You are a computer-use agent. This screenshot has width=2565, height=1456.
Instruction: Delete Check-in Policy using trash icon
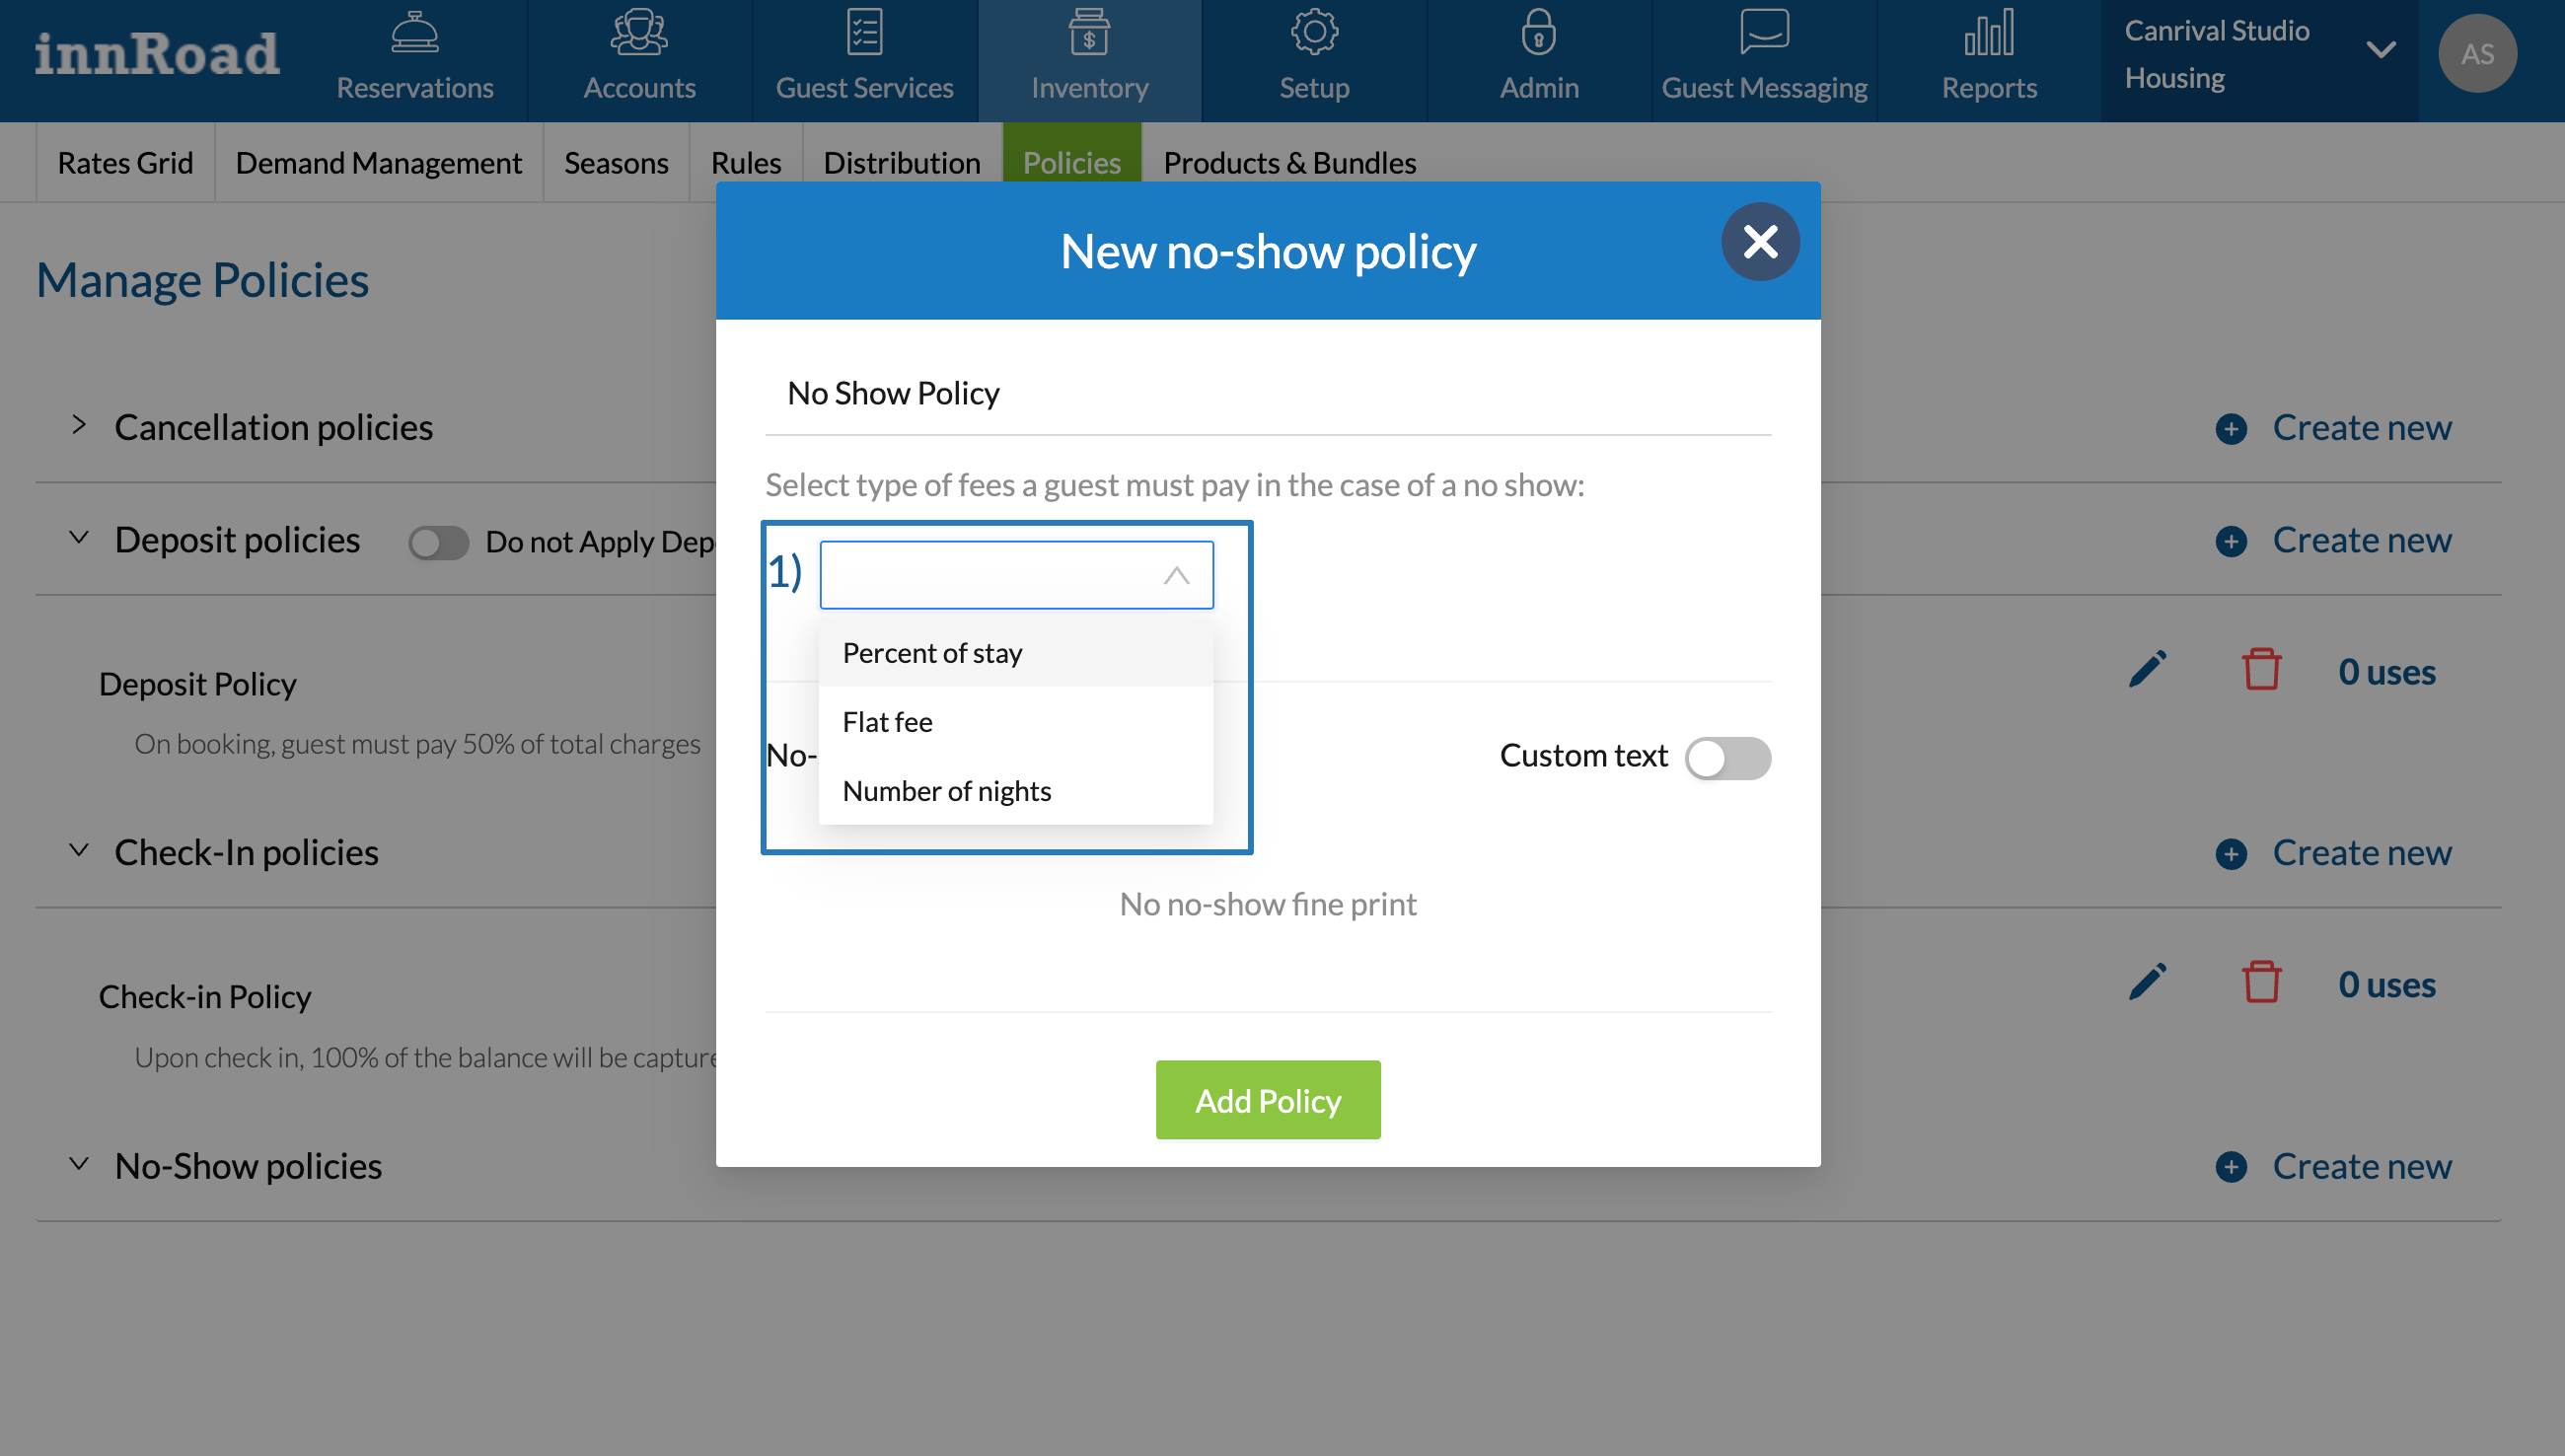click(2260, 983)
